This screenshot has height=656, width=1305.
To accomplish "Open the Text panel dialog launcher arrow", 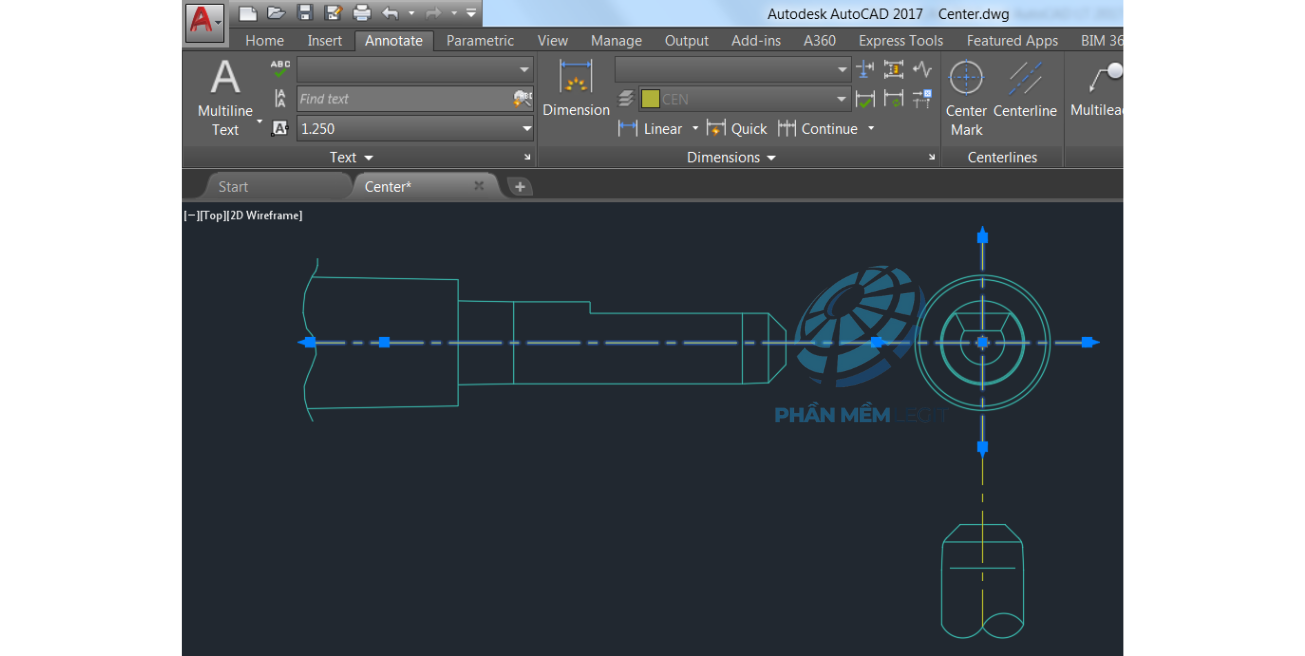I will [527, 158].
